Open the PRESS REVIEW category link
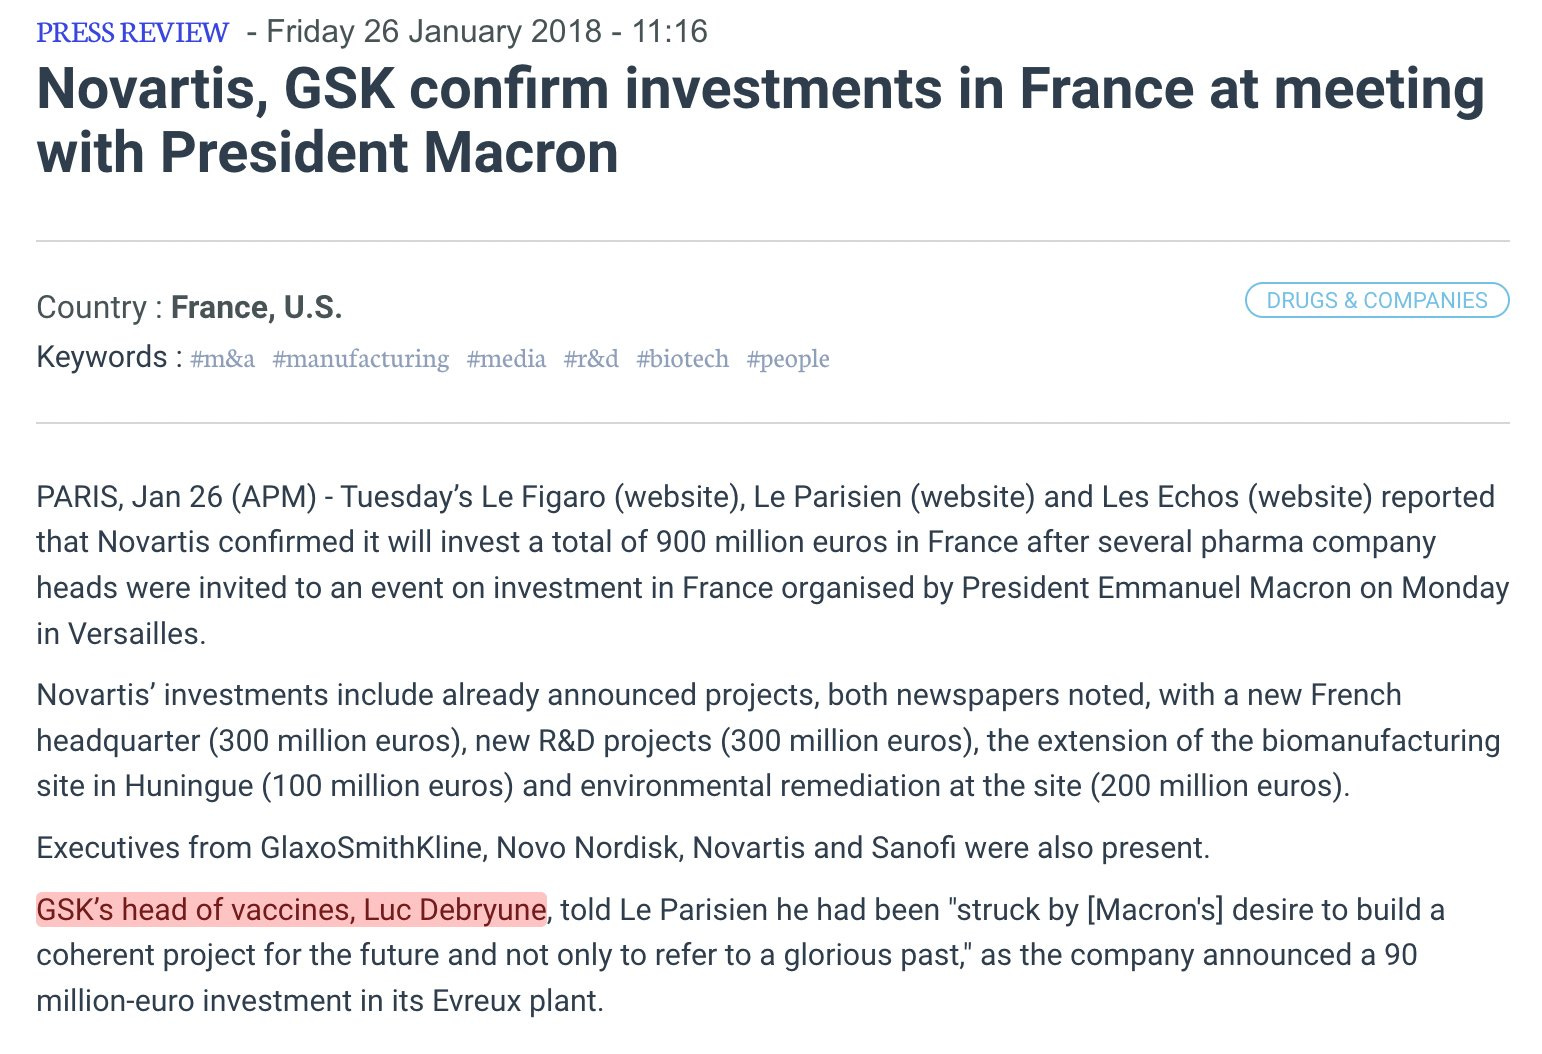This screenshot has width=1542, height=1054. pyautogui.click(x=132, y=32)
